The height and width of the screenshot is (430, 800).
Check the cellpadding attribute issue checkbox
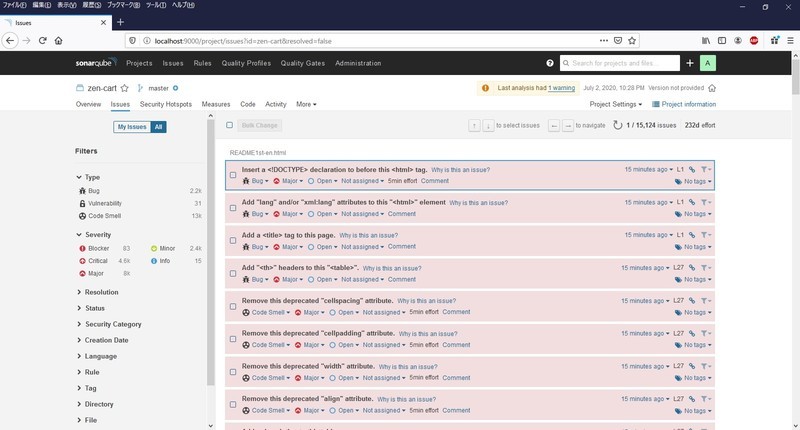(x=233, y=339)
